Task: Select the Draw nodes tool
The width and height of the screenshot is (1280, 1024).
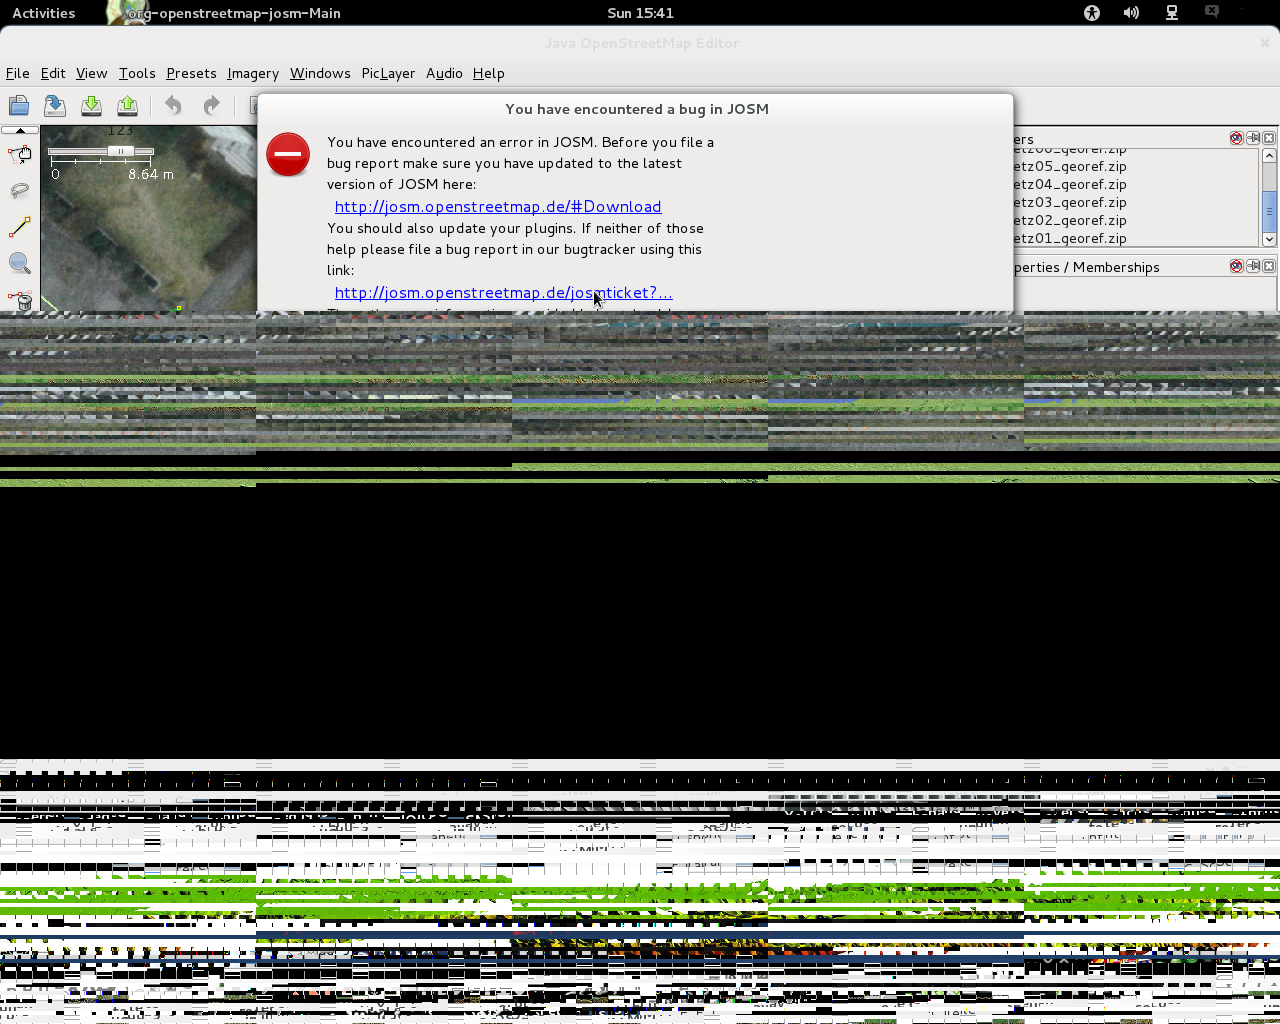Action: click(20, 228)
